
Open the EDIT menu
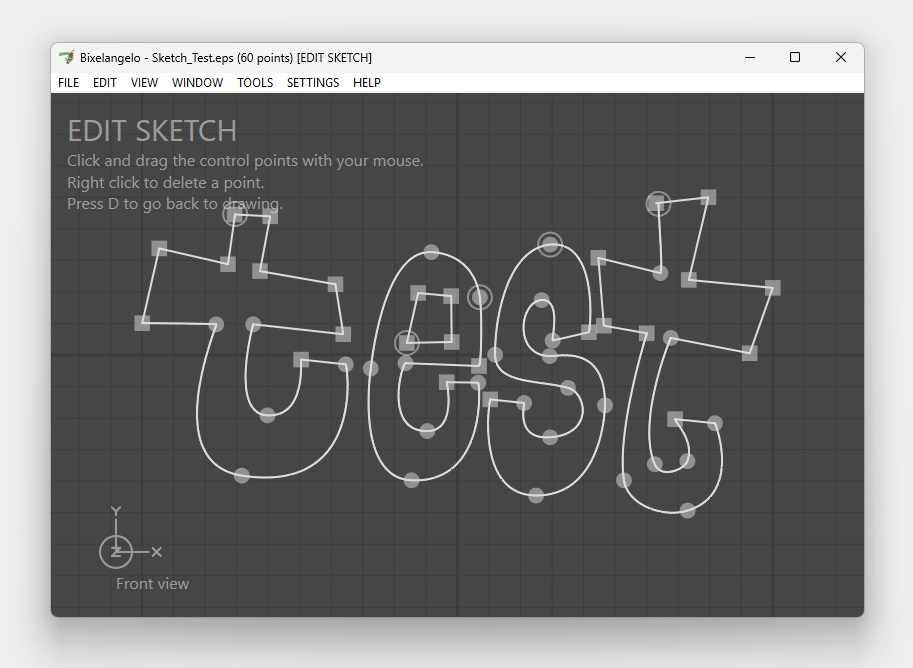[105, 83]
